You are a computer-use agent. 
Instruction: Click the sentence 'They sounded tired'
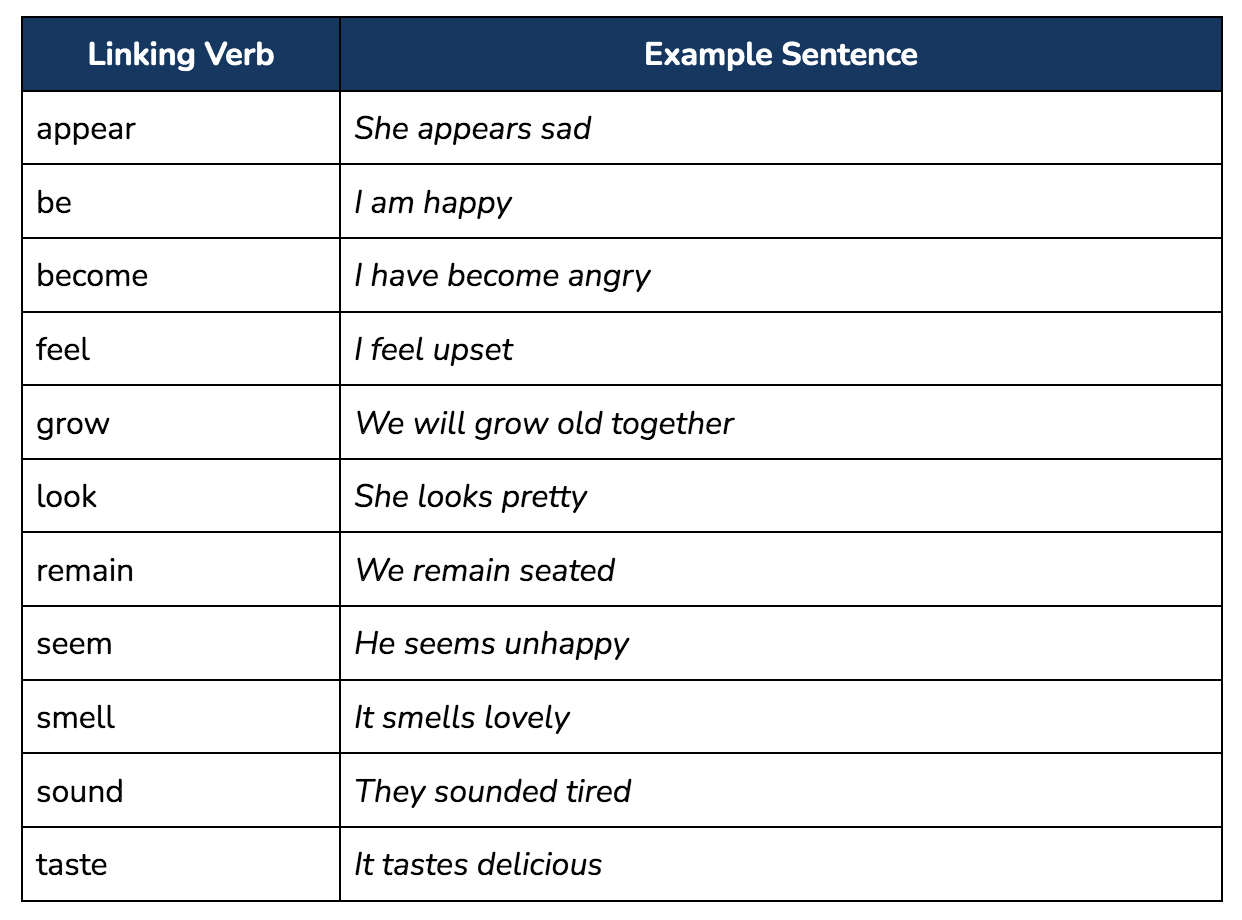pyautogui.click(x=493, y=791)
